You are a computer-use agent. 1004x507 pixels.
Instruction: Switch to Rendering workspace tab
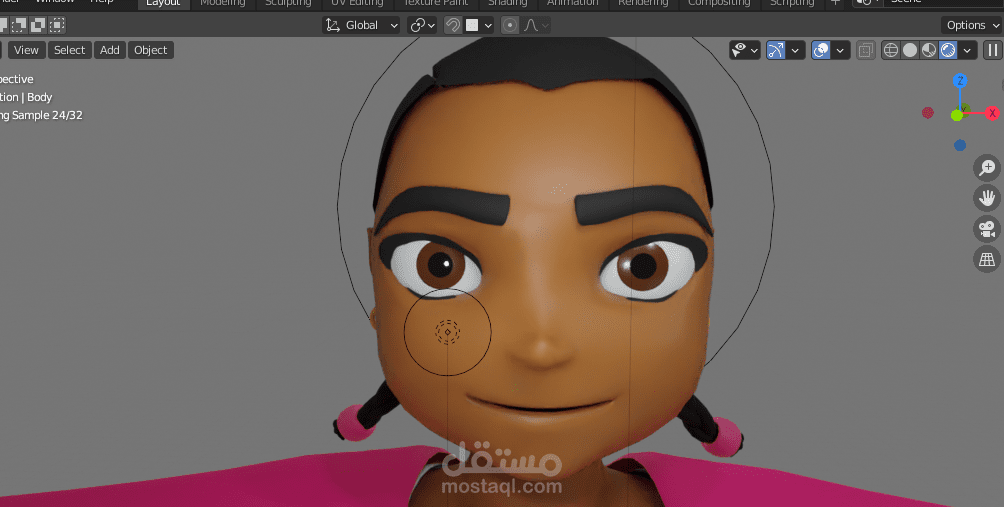(x=643, y=3)
